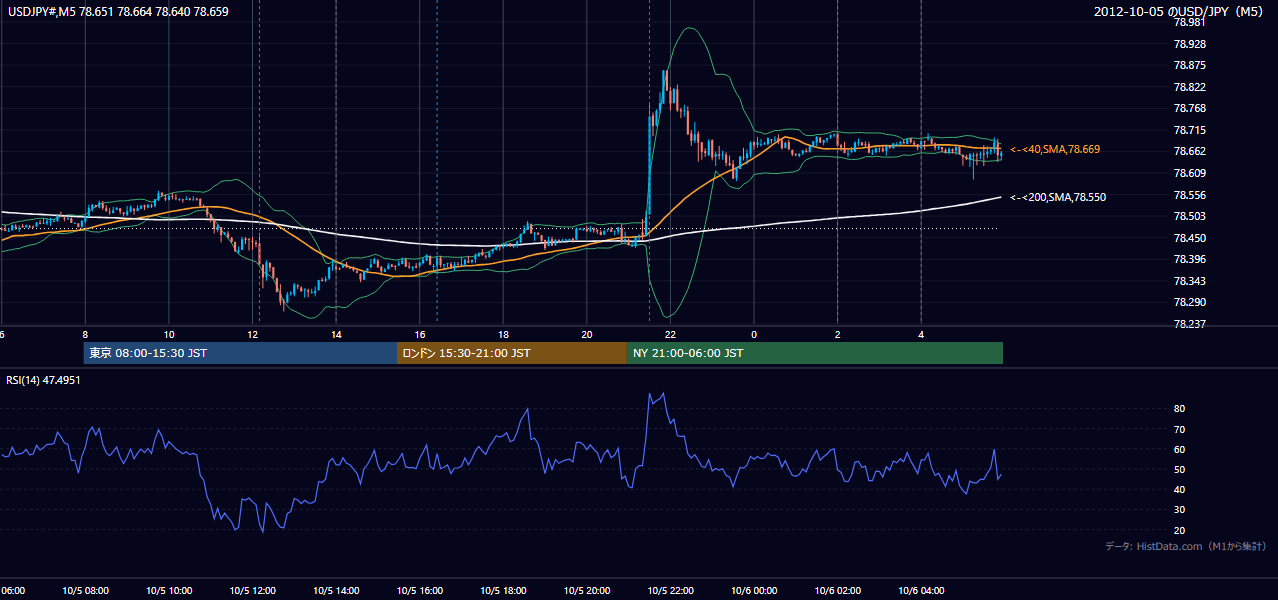Click price axis label 78.290
This screenshot has height=600, width=1278.
[x=1191, y=302]
